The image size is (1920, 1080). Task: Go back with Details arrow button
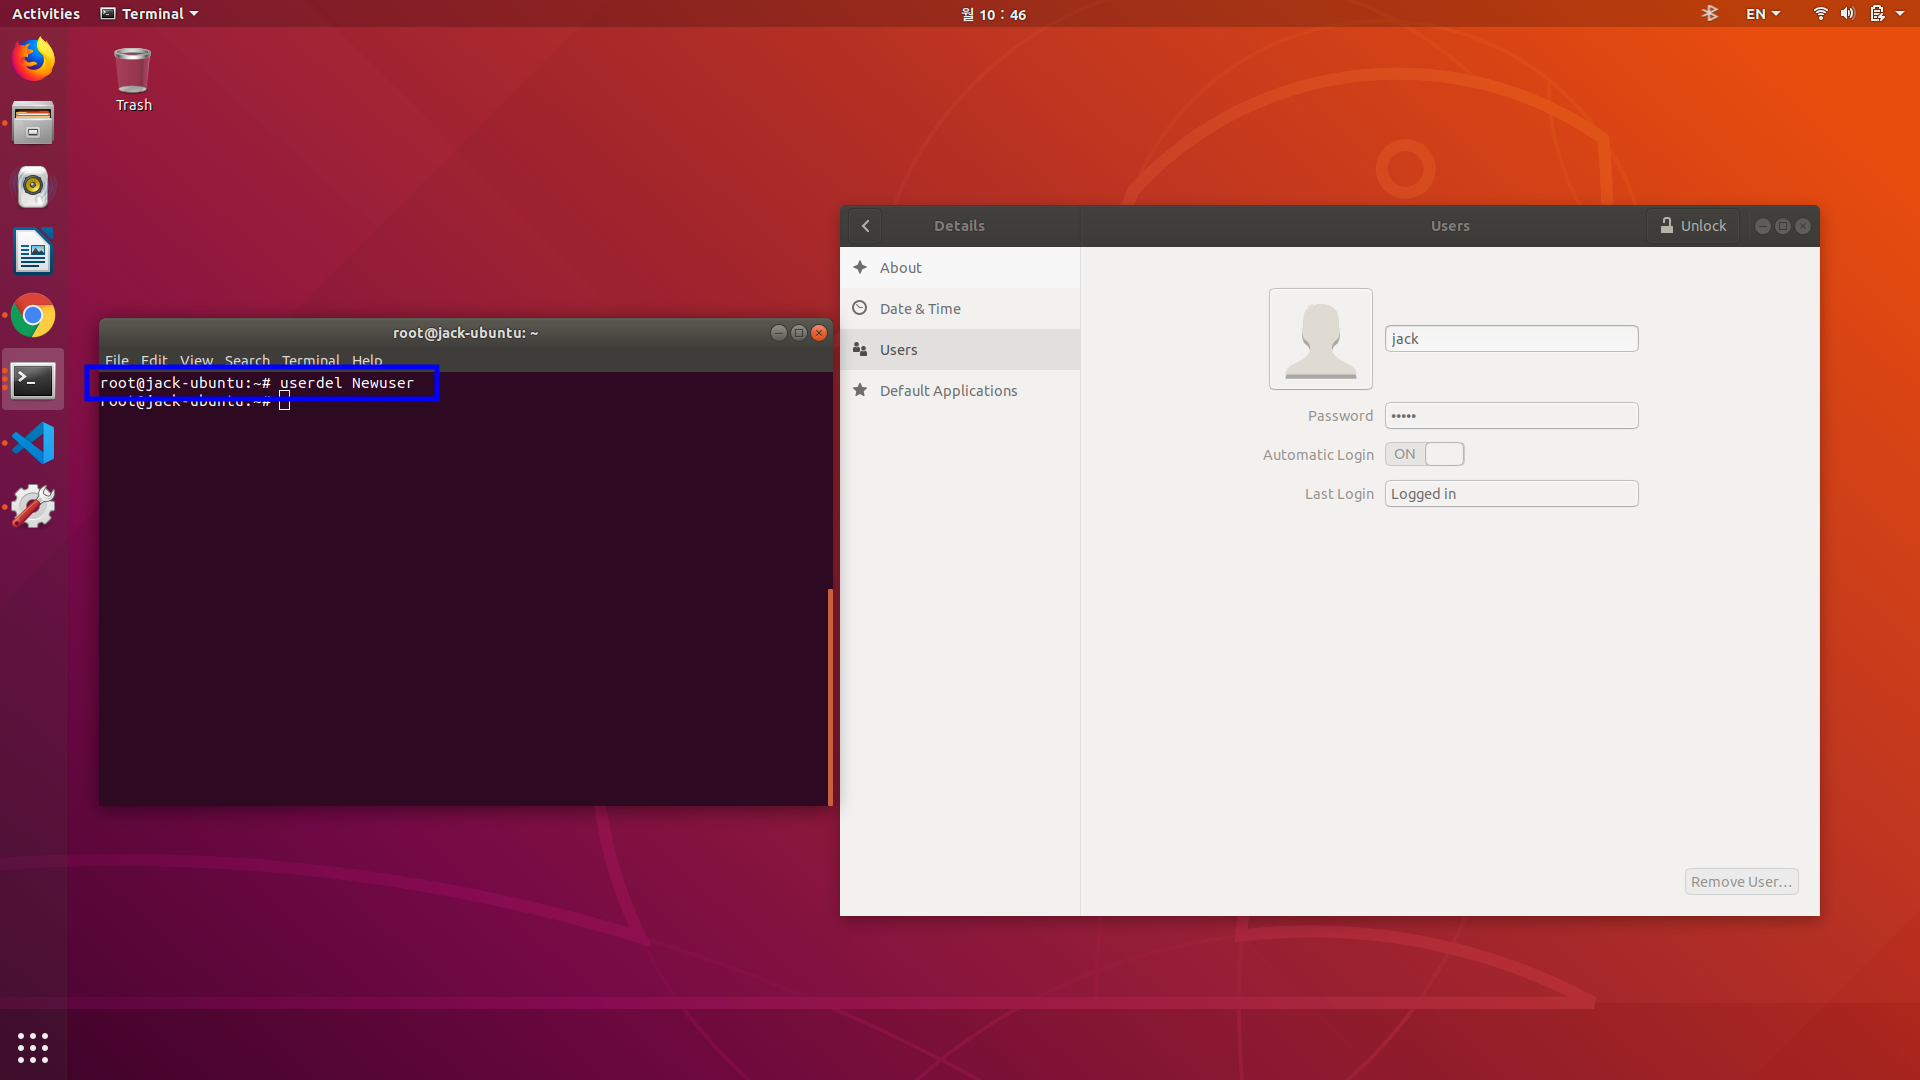[x=866, y=226]
